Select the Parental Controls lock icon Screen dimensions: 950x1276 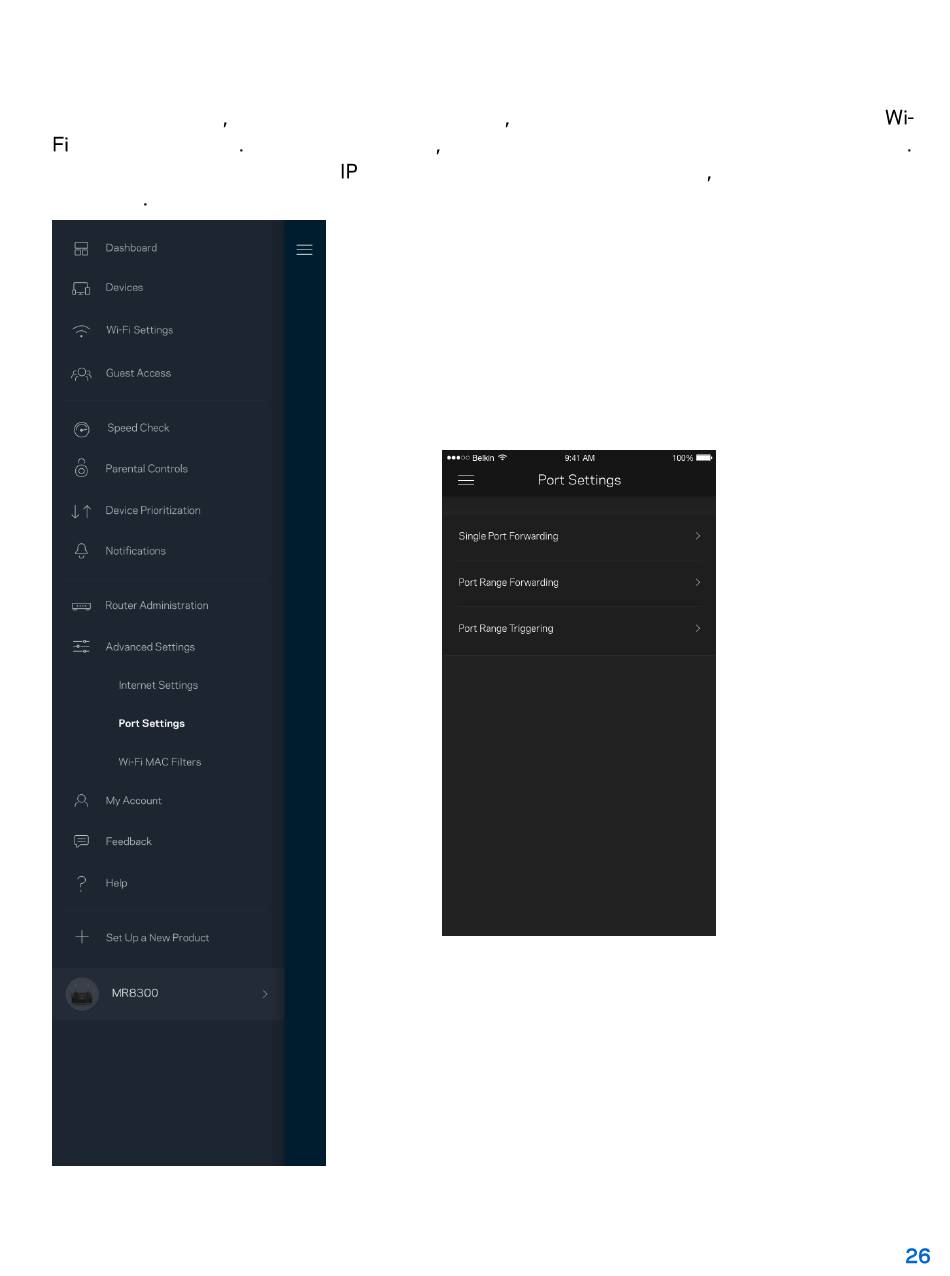(x=82, y=468)
